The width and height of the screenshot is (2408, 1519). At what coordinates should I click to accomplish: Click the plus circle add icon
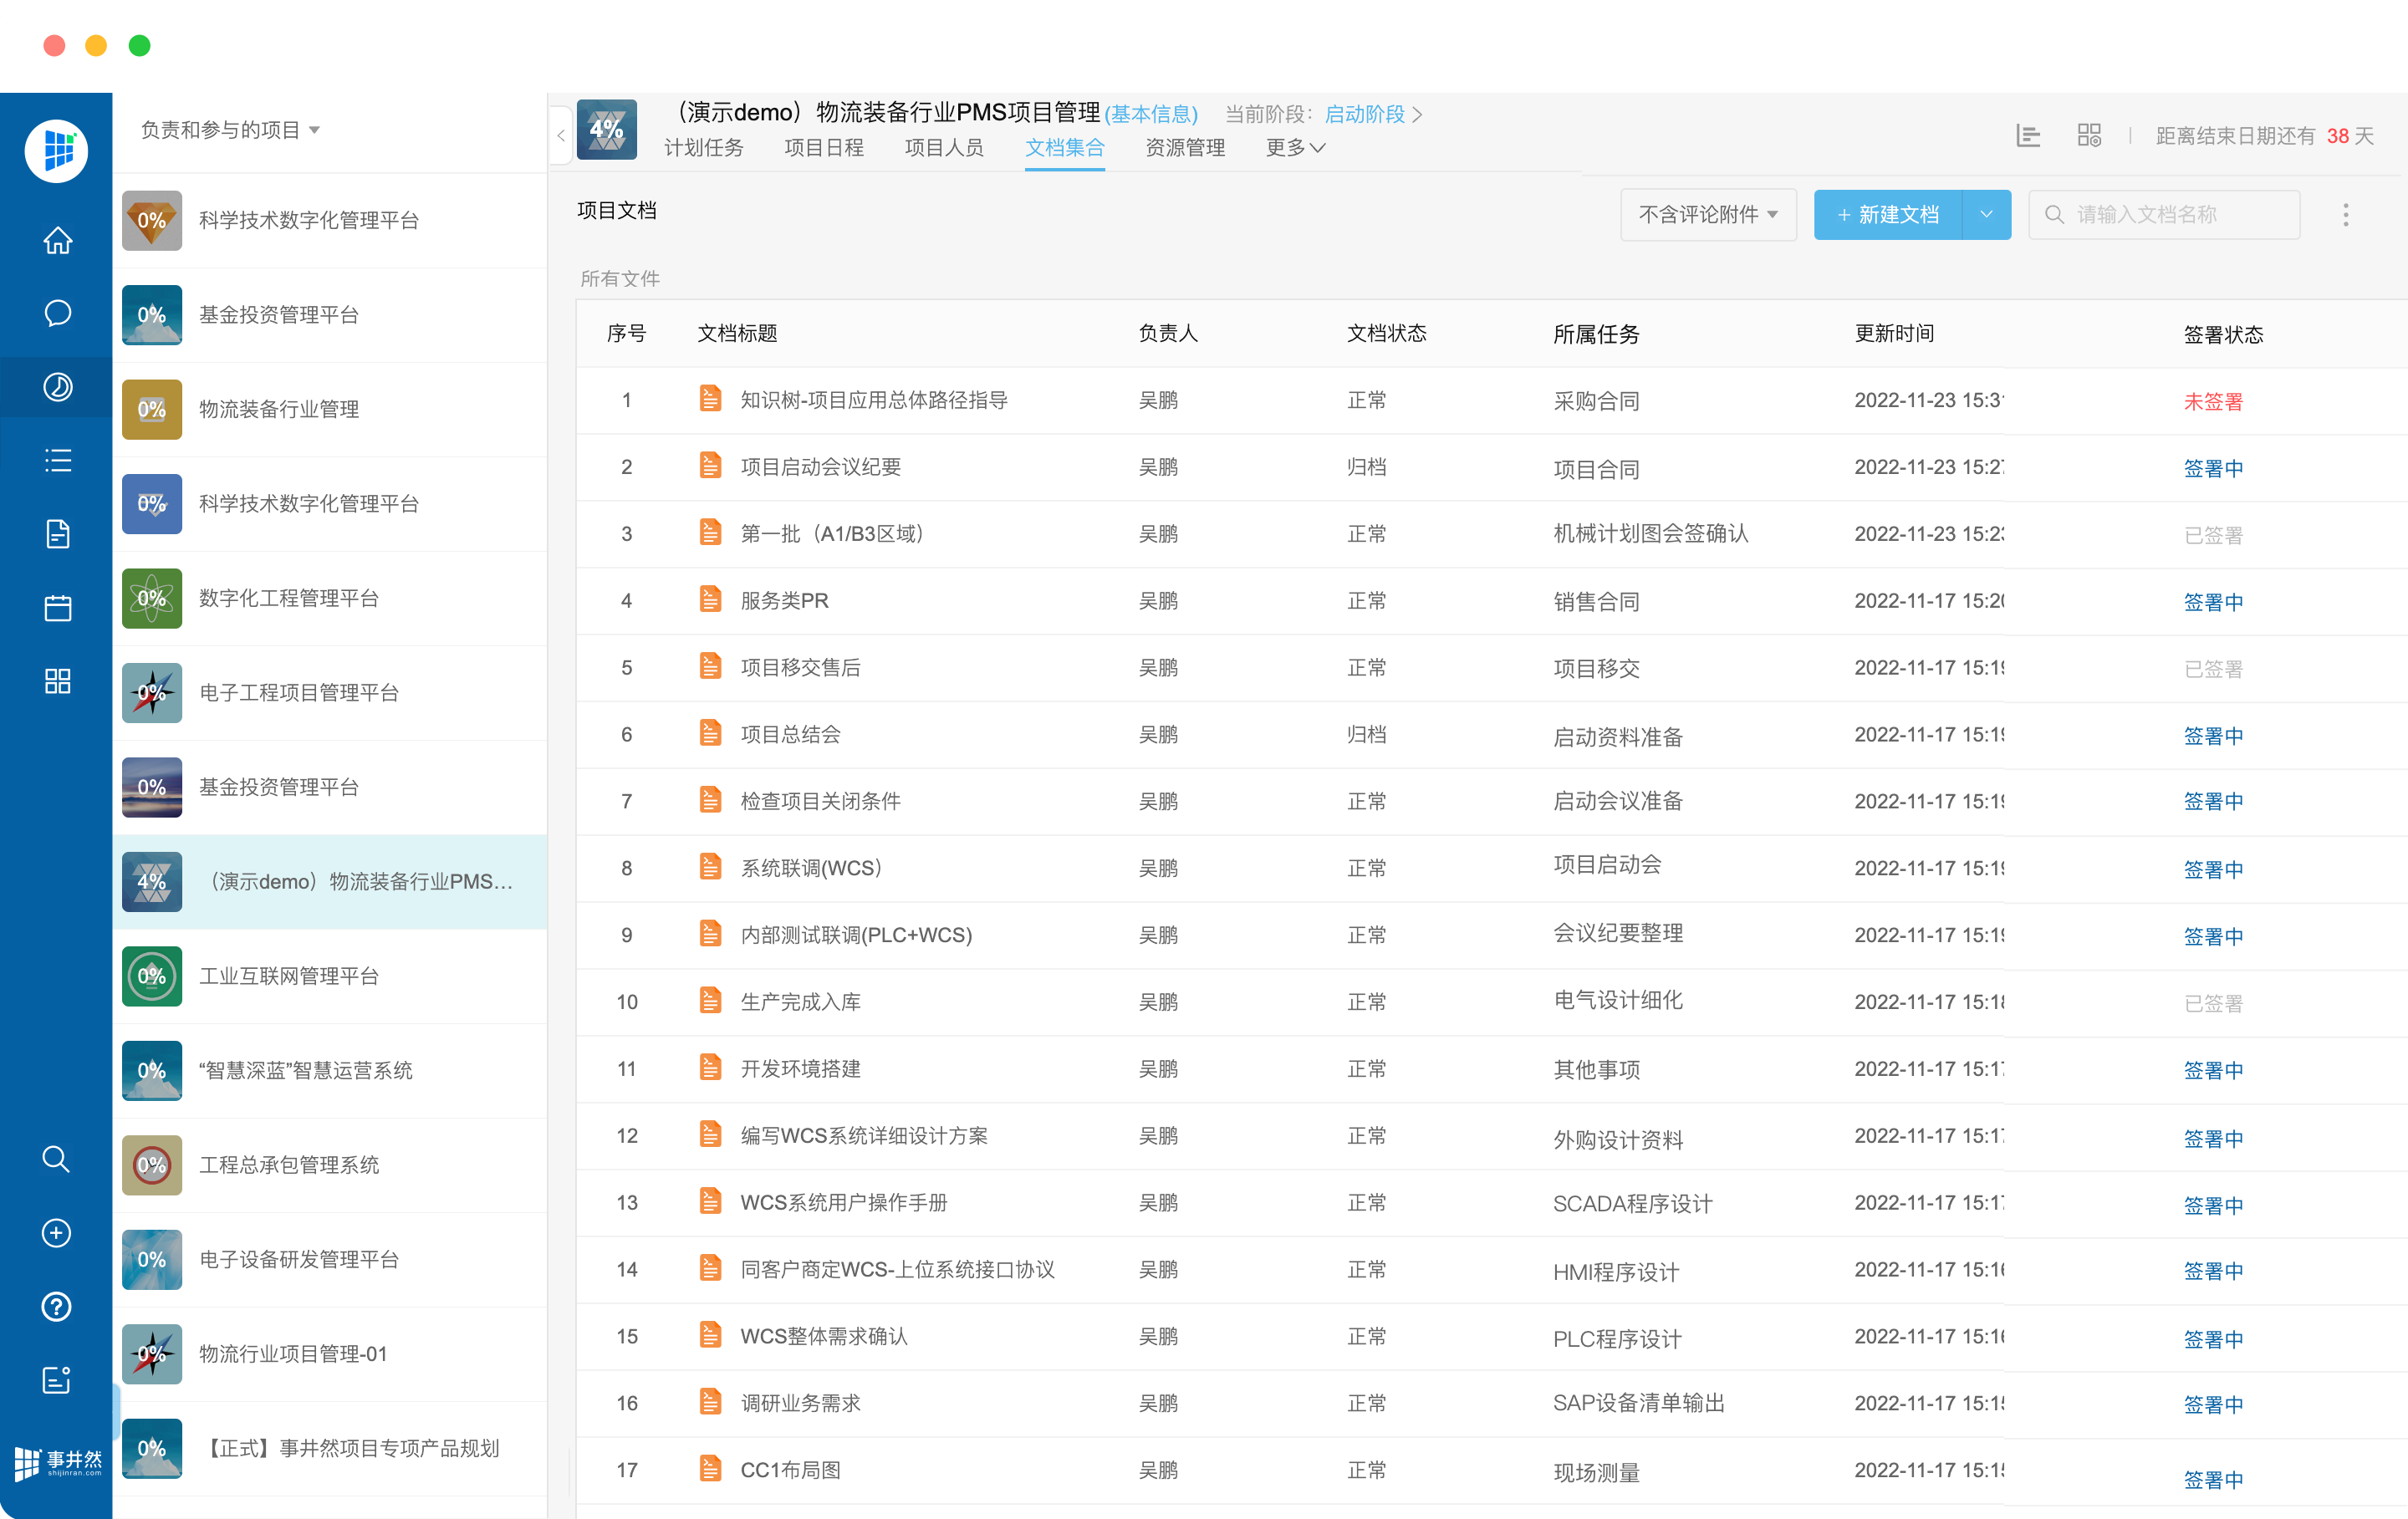coord(56,1233)
